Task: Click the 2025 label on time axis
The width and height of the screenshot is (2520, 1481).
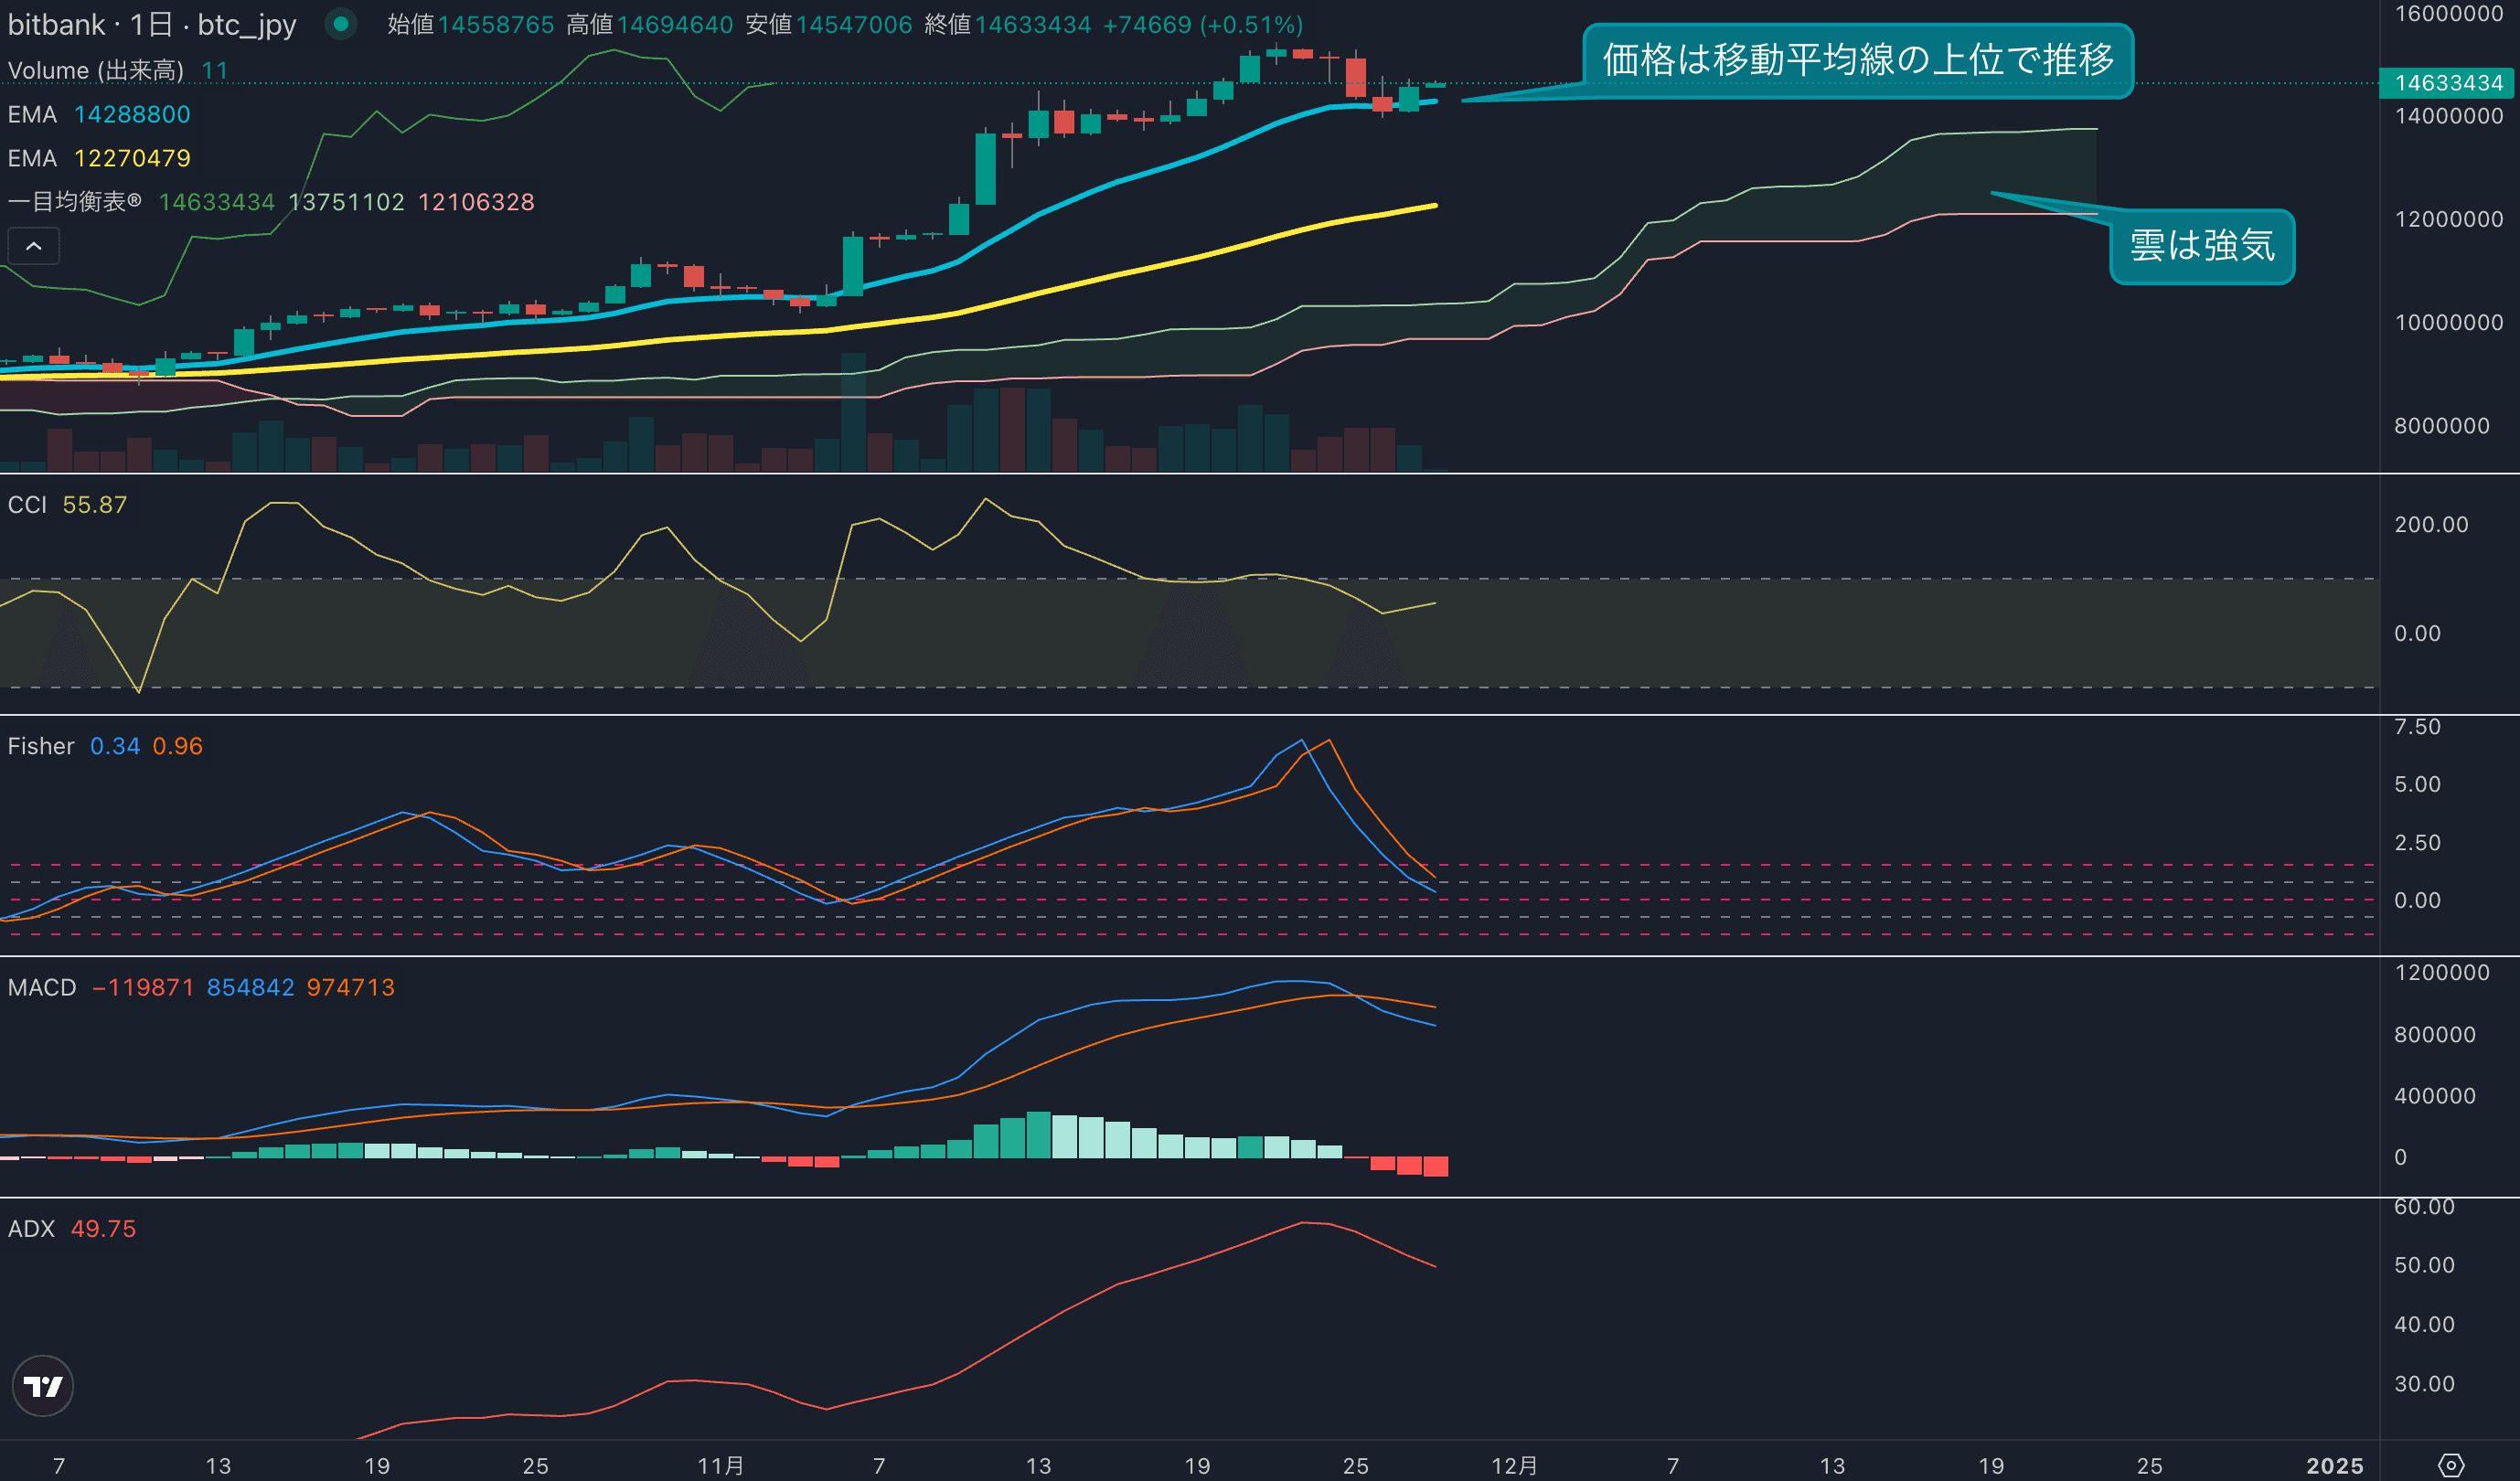Action: (x=2334, y=1466)
